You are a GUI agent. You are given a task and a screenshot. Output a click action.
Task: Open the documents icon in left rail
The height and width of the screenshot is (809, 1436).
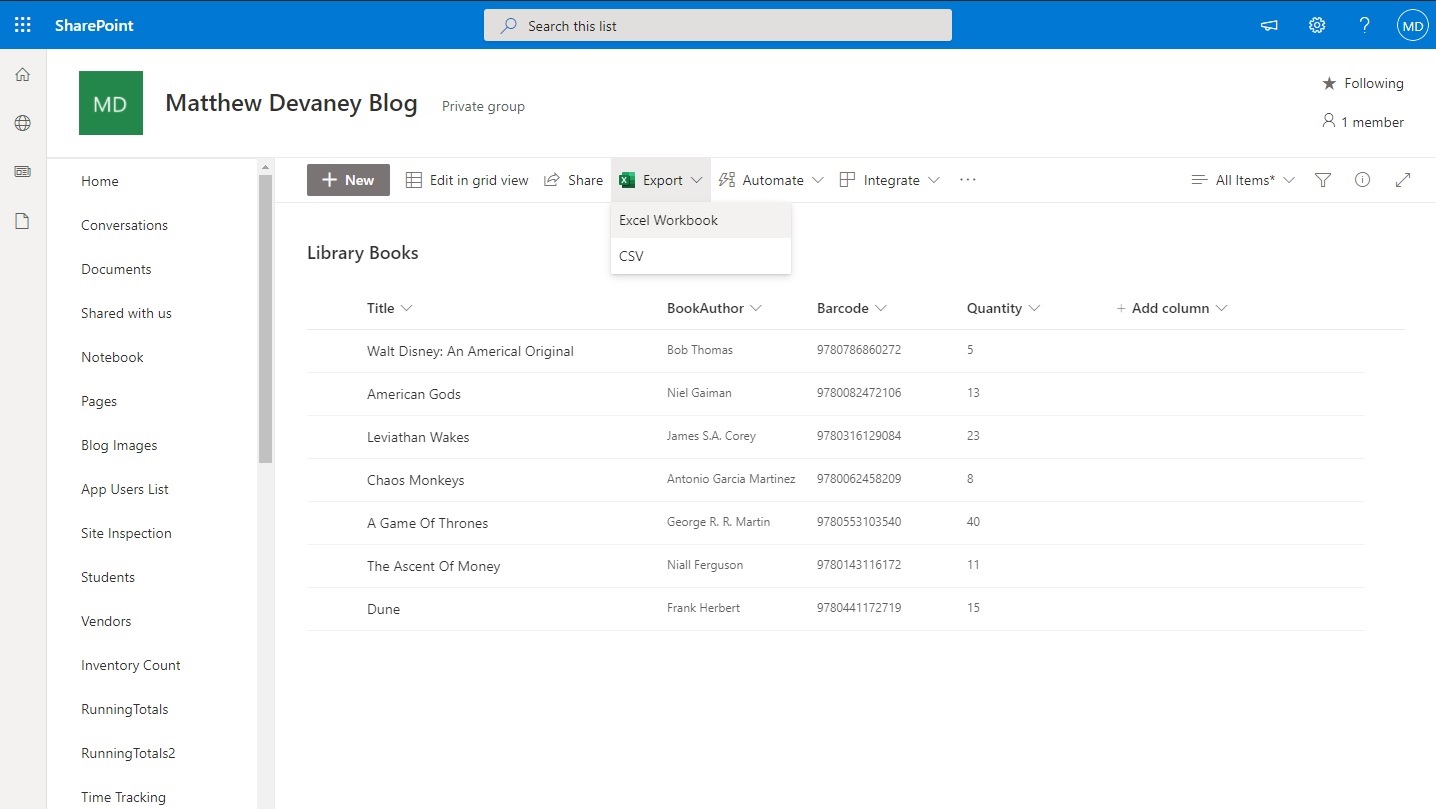[x=22, y=221]
